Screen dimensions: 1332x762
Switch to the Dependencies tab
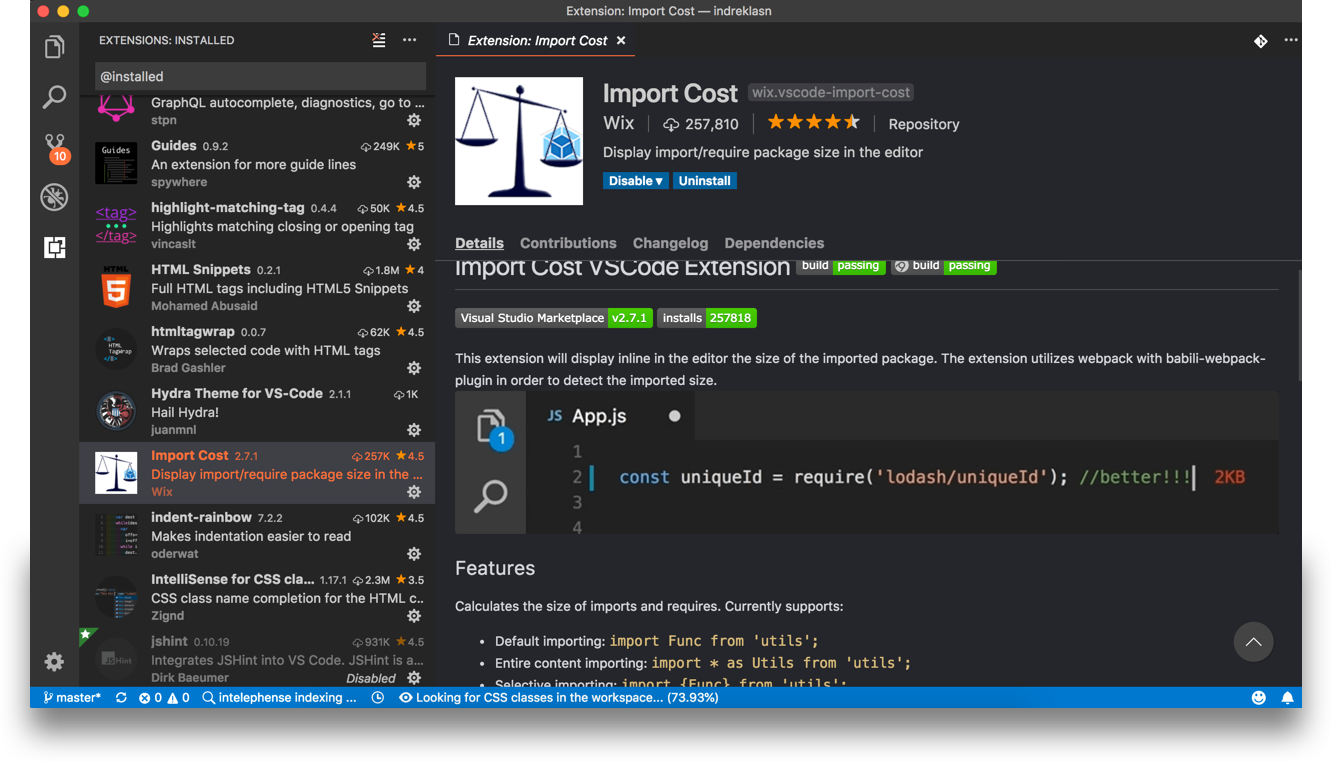tap(774, 243)
